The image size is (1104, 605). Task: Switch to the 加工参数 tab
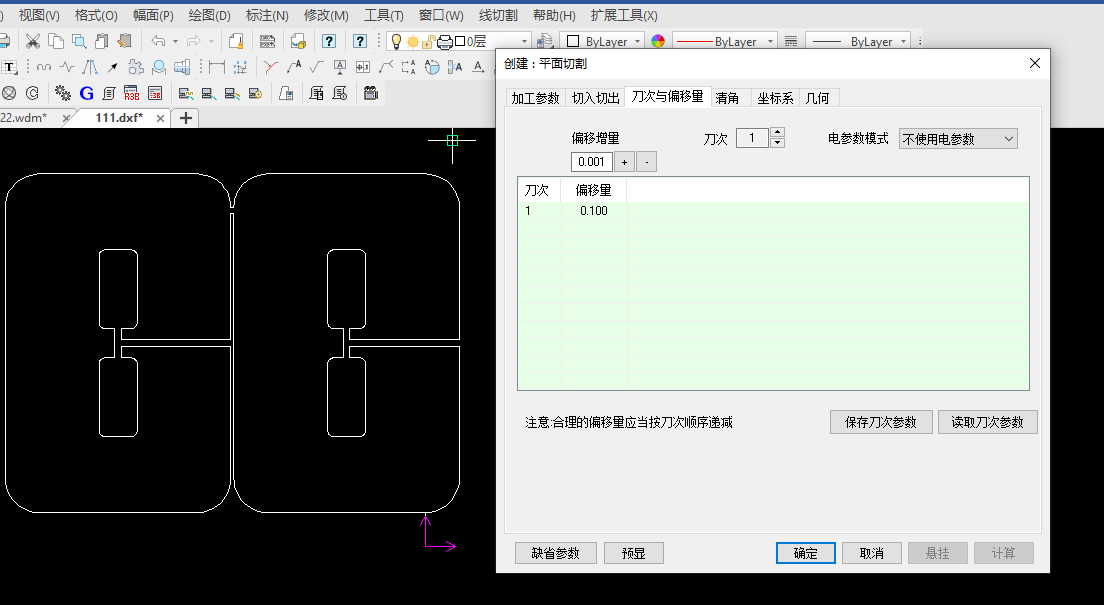(535, 98)
